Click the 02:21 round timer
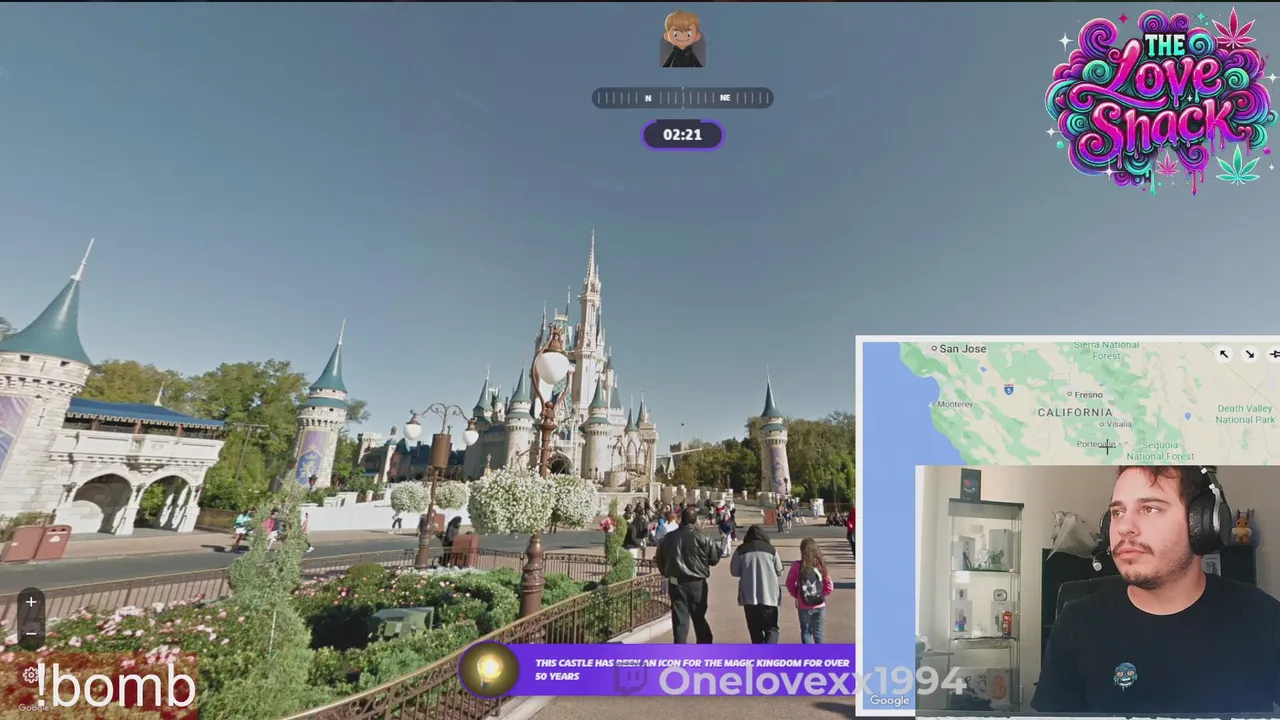Viewport: 1280px width, 720px height. coord(683,135)
